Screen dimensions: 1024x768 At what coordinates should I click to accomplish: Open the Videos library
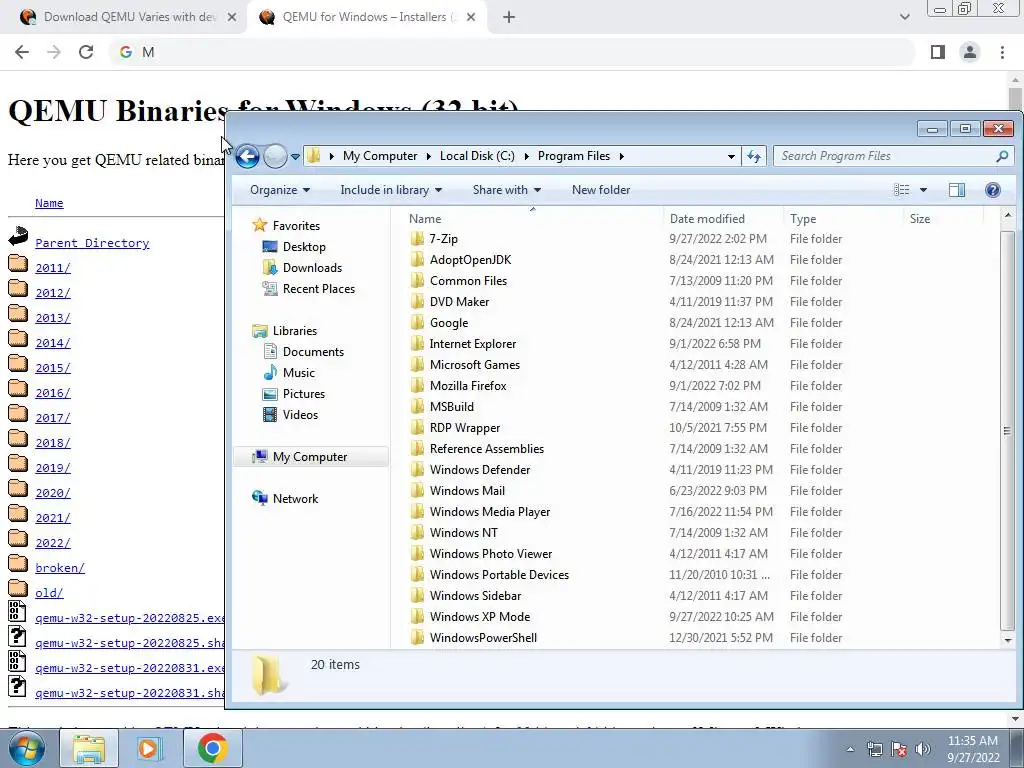click(300, 415)
